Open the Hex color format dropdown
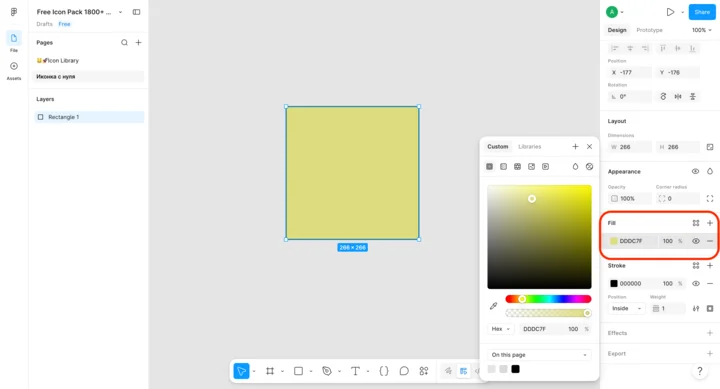Viewport: 720px width, 389px height. [x=501, y=329]
